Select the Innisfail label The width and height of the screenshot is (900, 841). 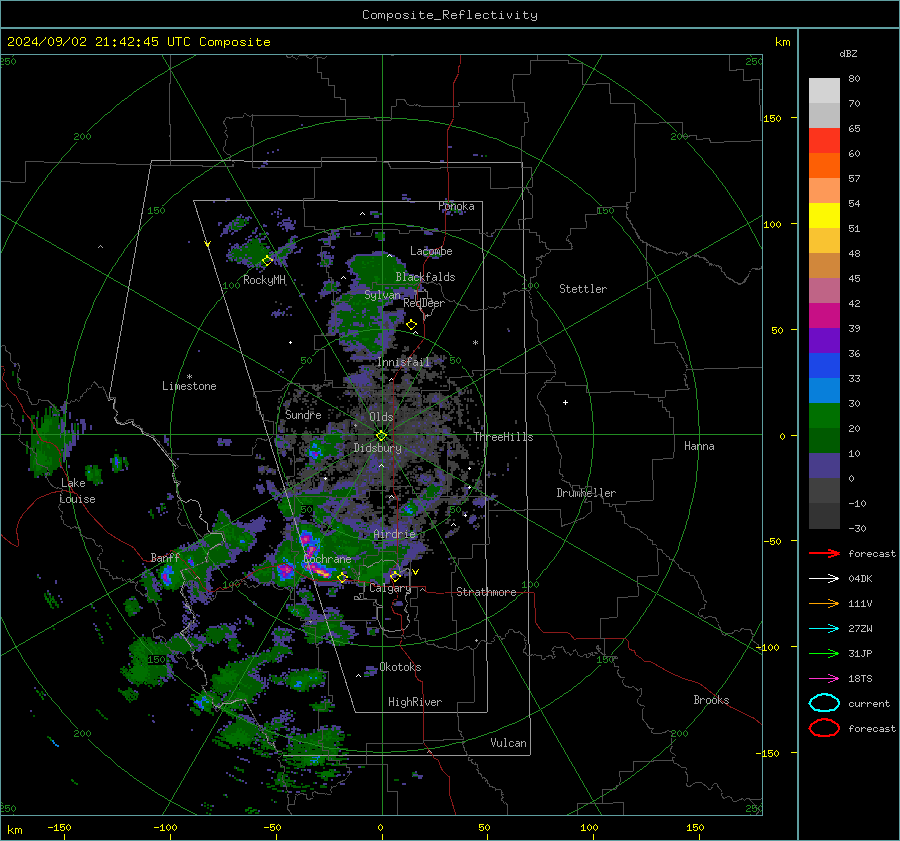pos(404,362)
